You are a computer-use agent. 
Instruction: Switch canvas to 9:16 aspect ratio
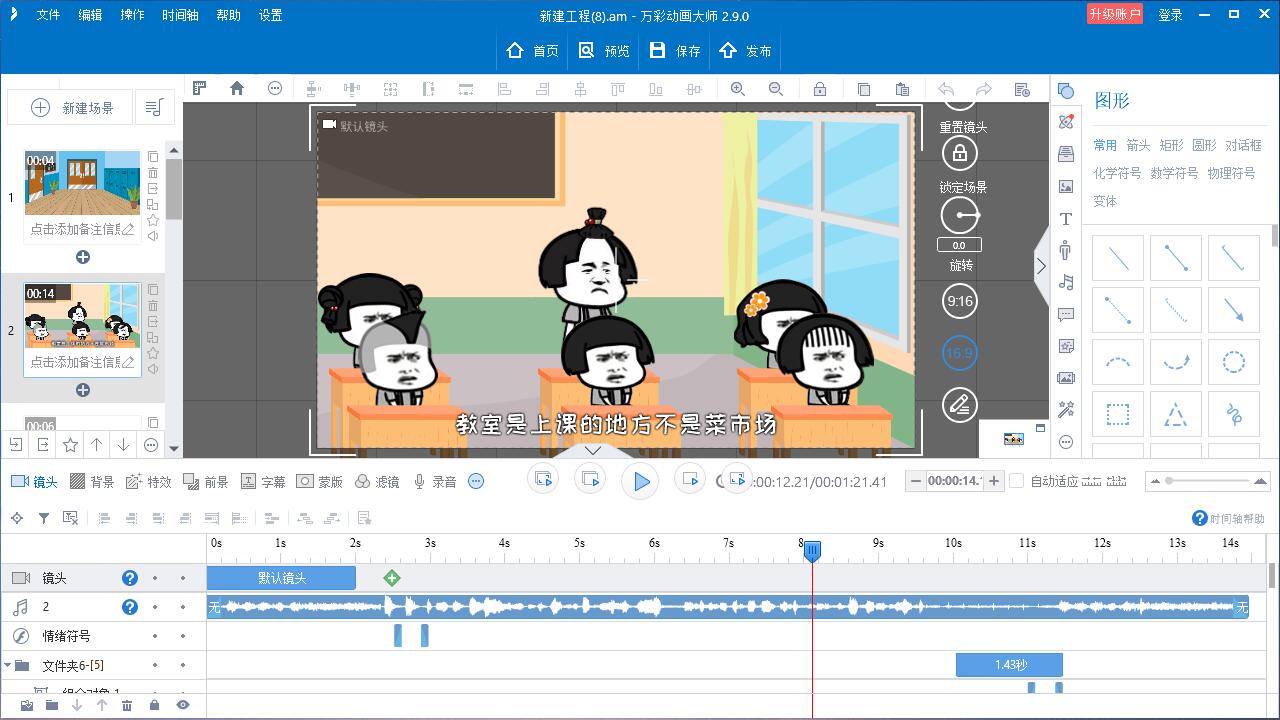click(960, 301)
